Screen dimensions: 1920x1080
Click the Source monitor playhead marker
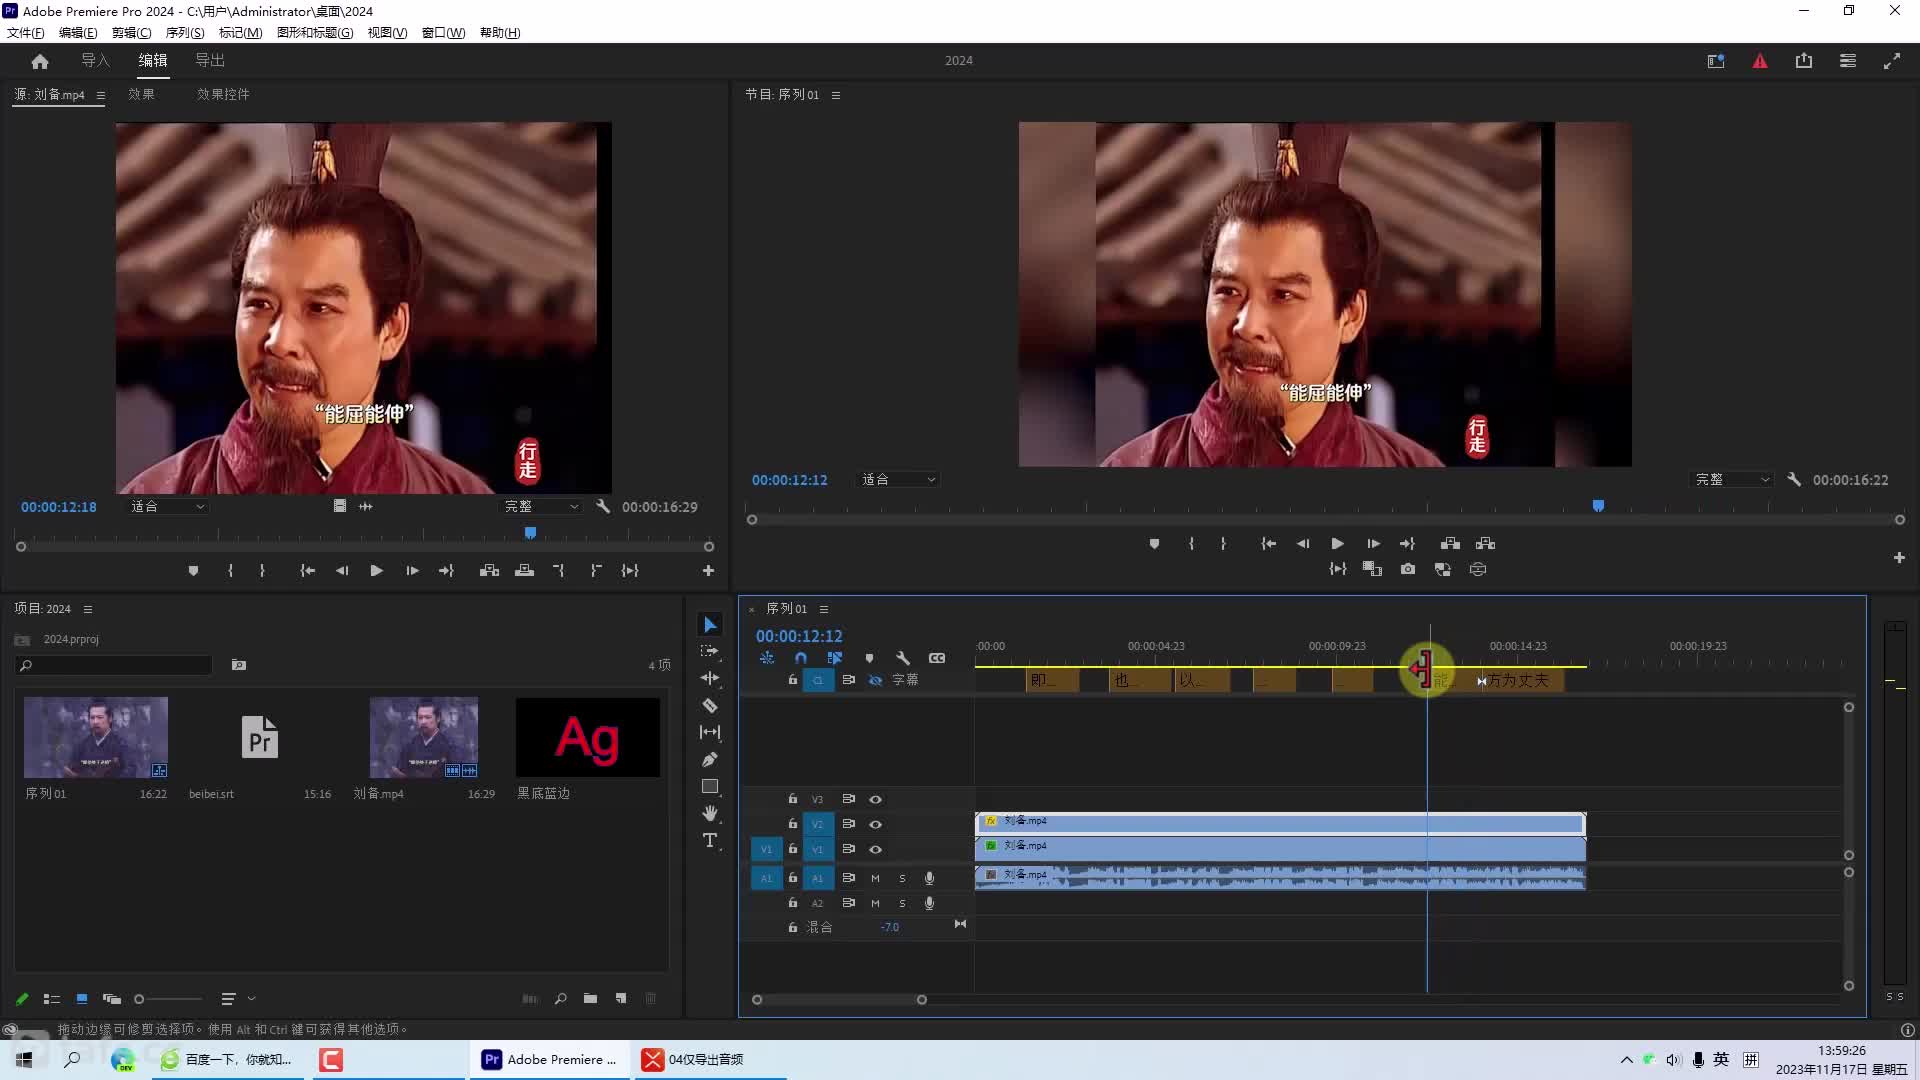530,533
